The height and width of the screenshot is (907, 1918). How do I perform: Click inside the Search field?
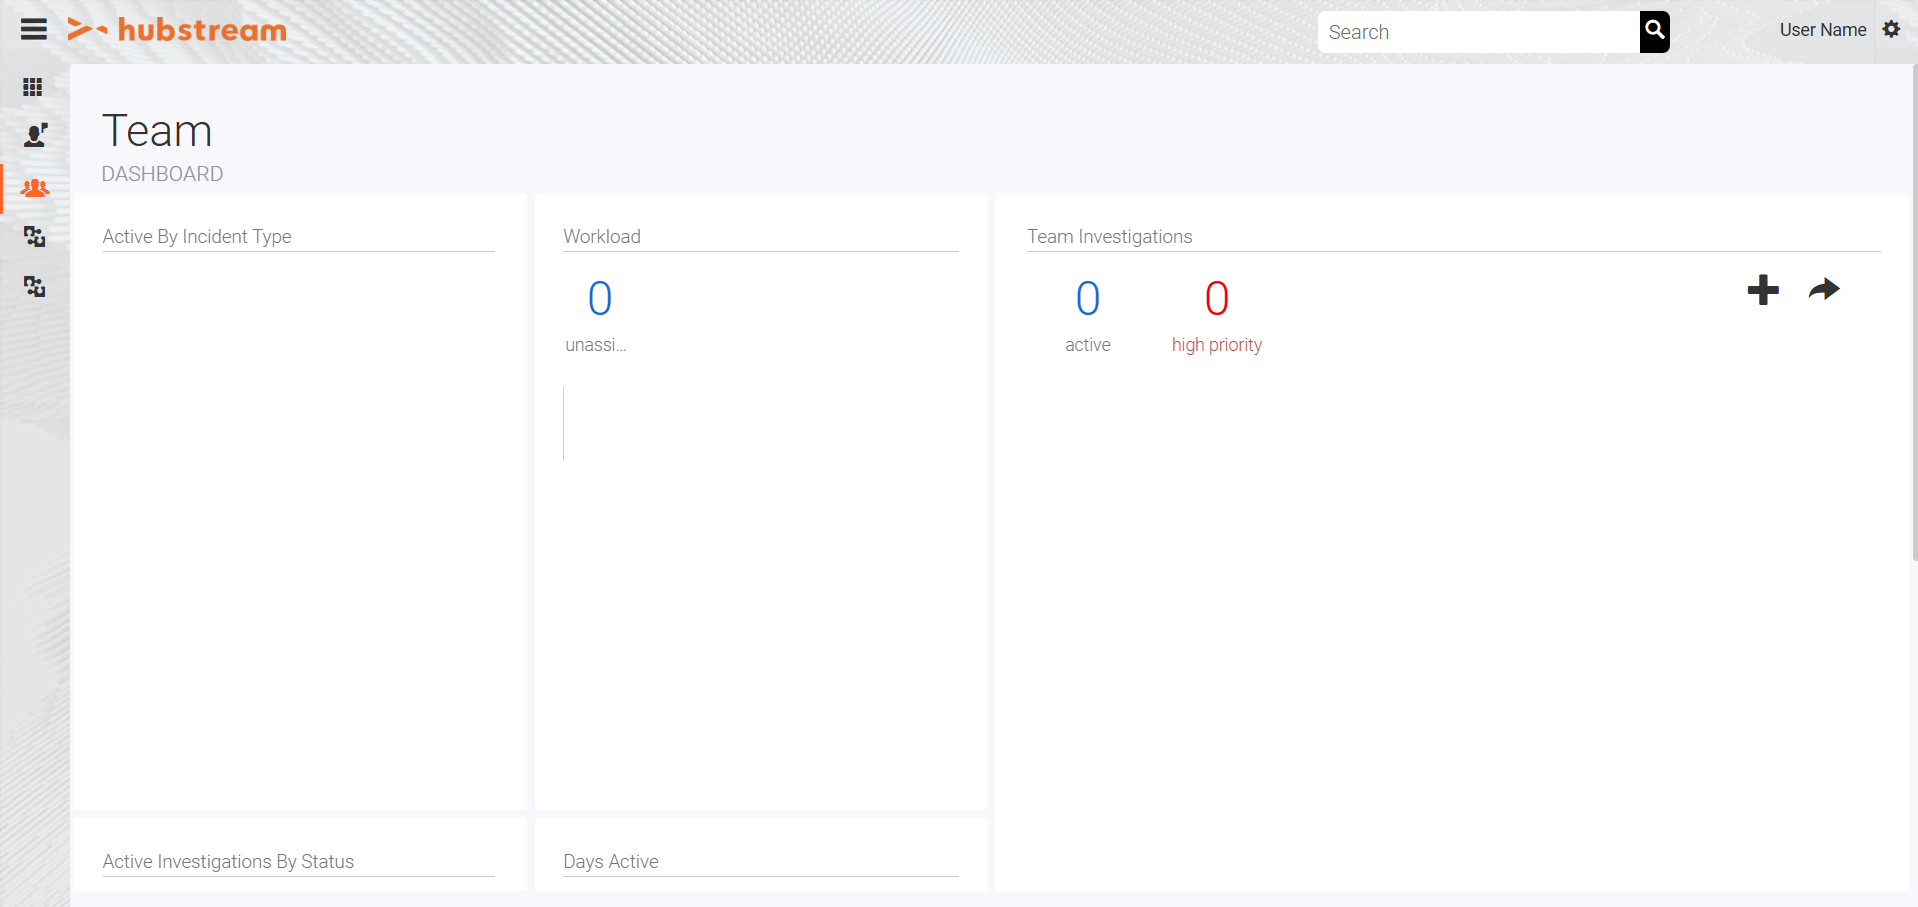point(1480,31)
